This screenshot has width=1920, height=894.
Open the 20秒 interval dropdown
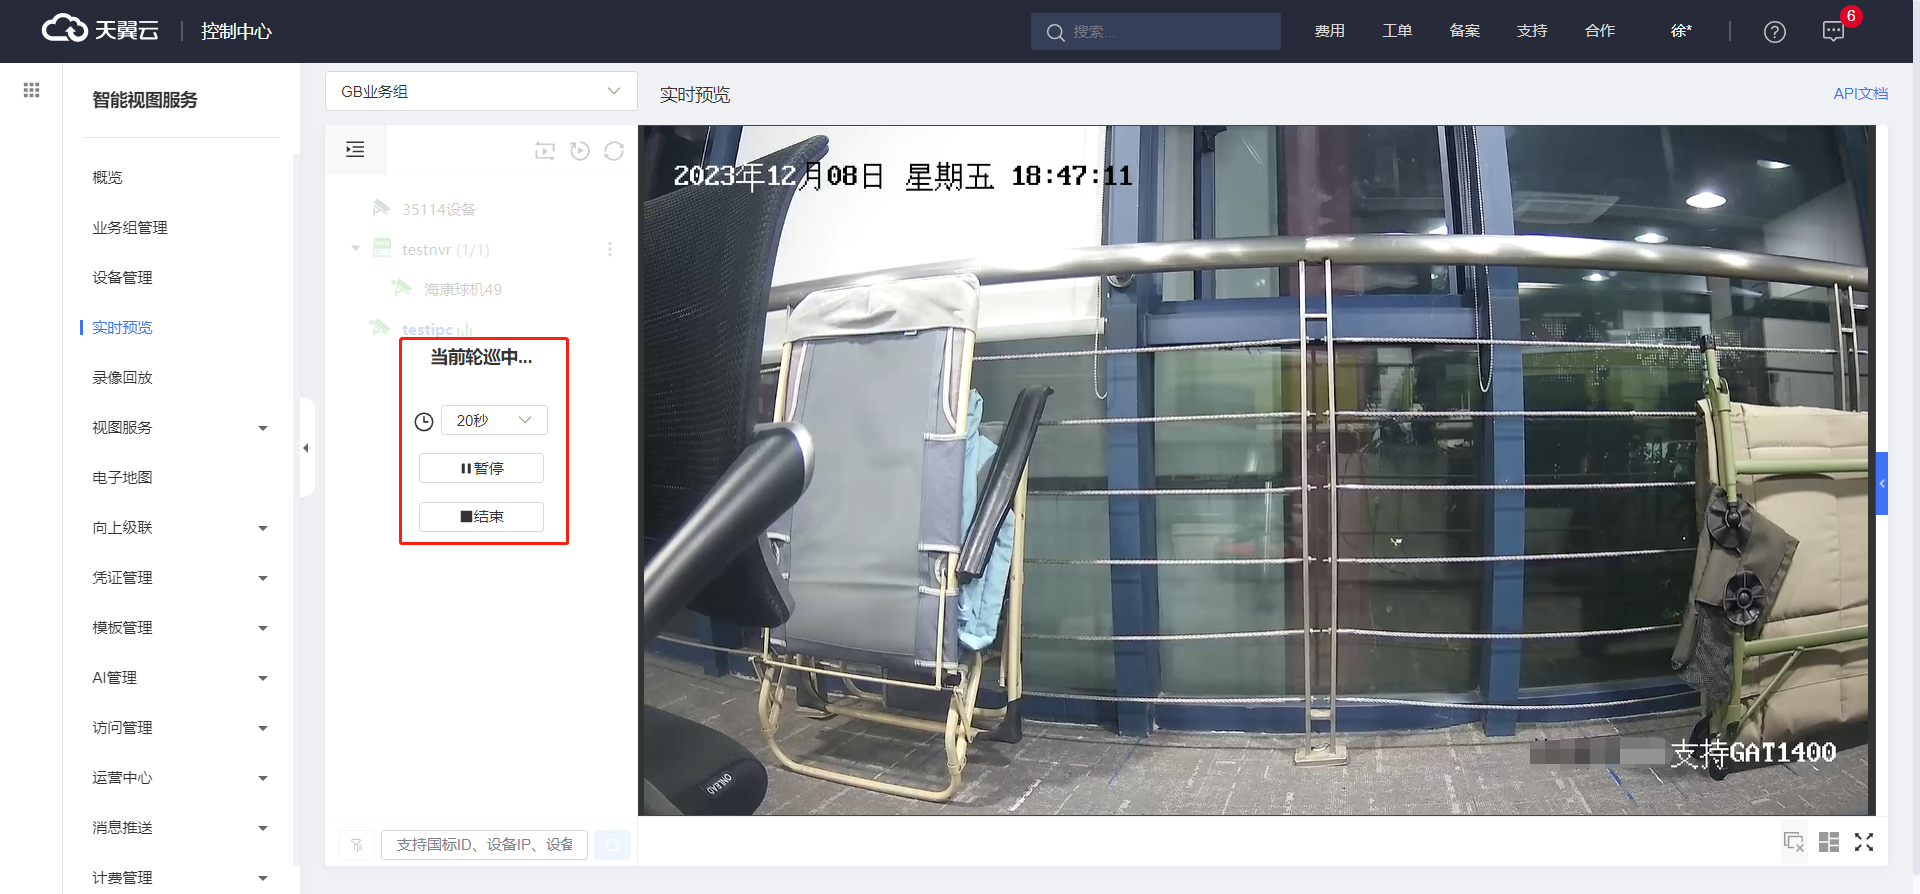(494, 420)
